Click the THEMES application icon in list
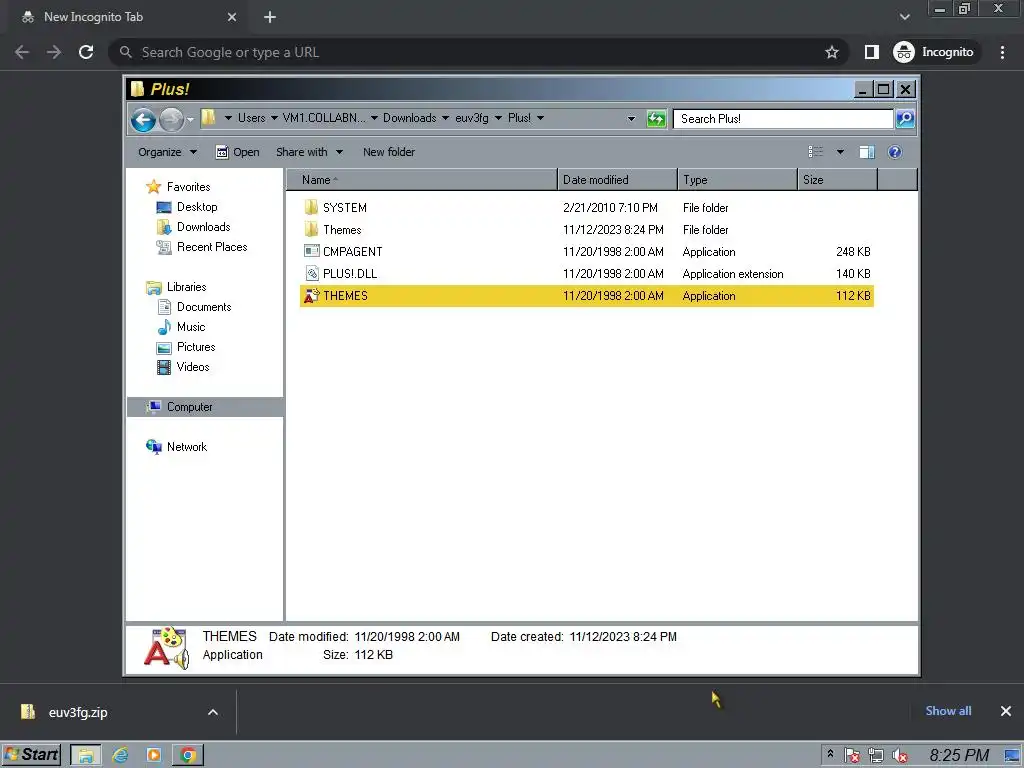The image size is (1024, 768). coord(312,296)
